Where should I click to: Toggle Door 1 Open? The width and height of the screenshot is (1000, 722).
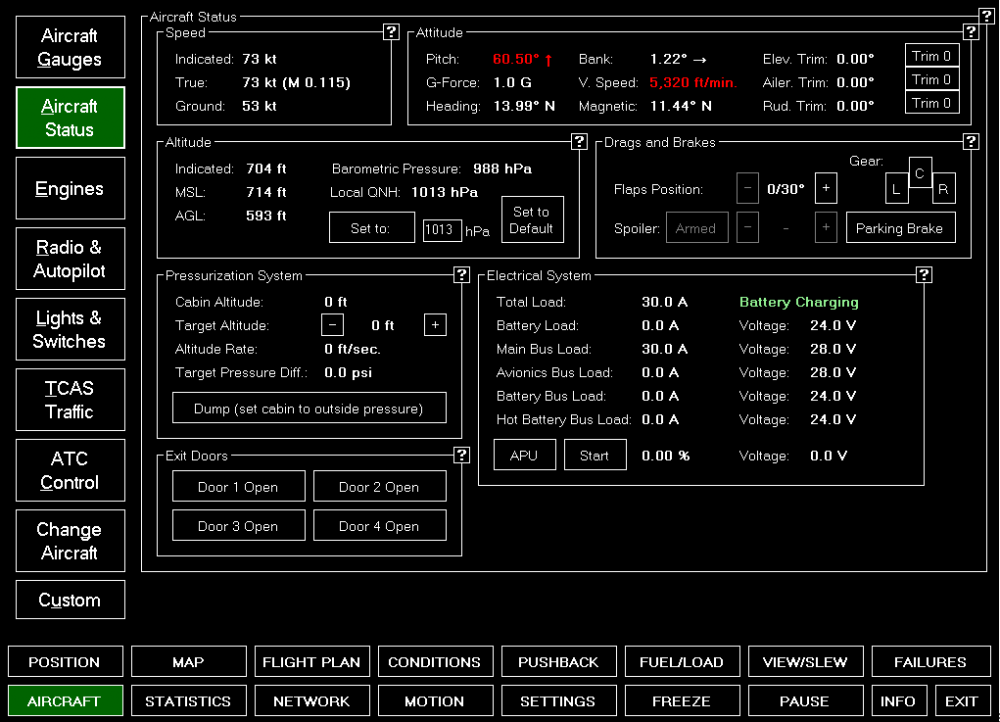pos(238,487)
